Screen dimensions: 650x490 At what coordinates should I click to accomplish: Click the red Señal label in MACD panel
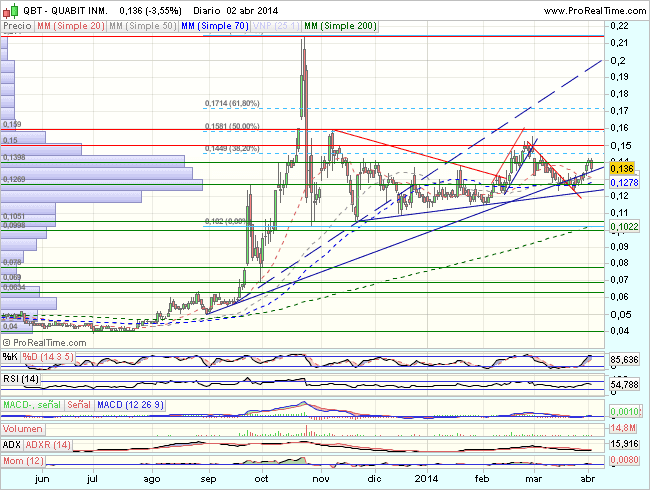pos(79,405)
